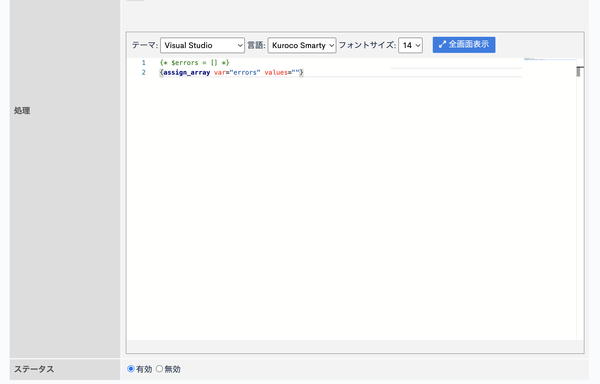Click the 処理 row label
The width and height of the screenshot is (600, 384).
pos(22,111)
